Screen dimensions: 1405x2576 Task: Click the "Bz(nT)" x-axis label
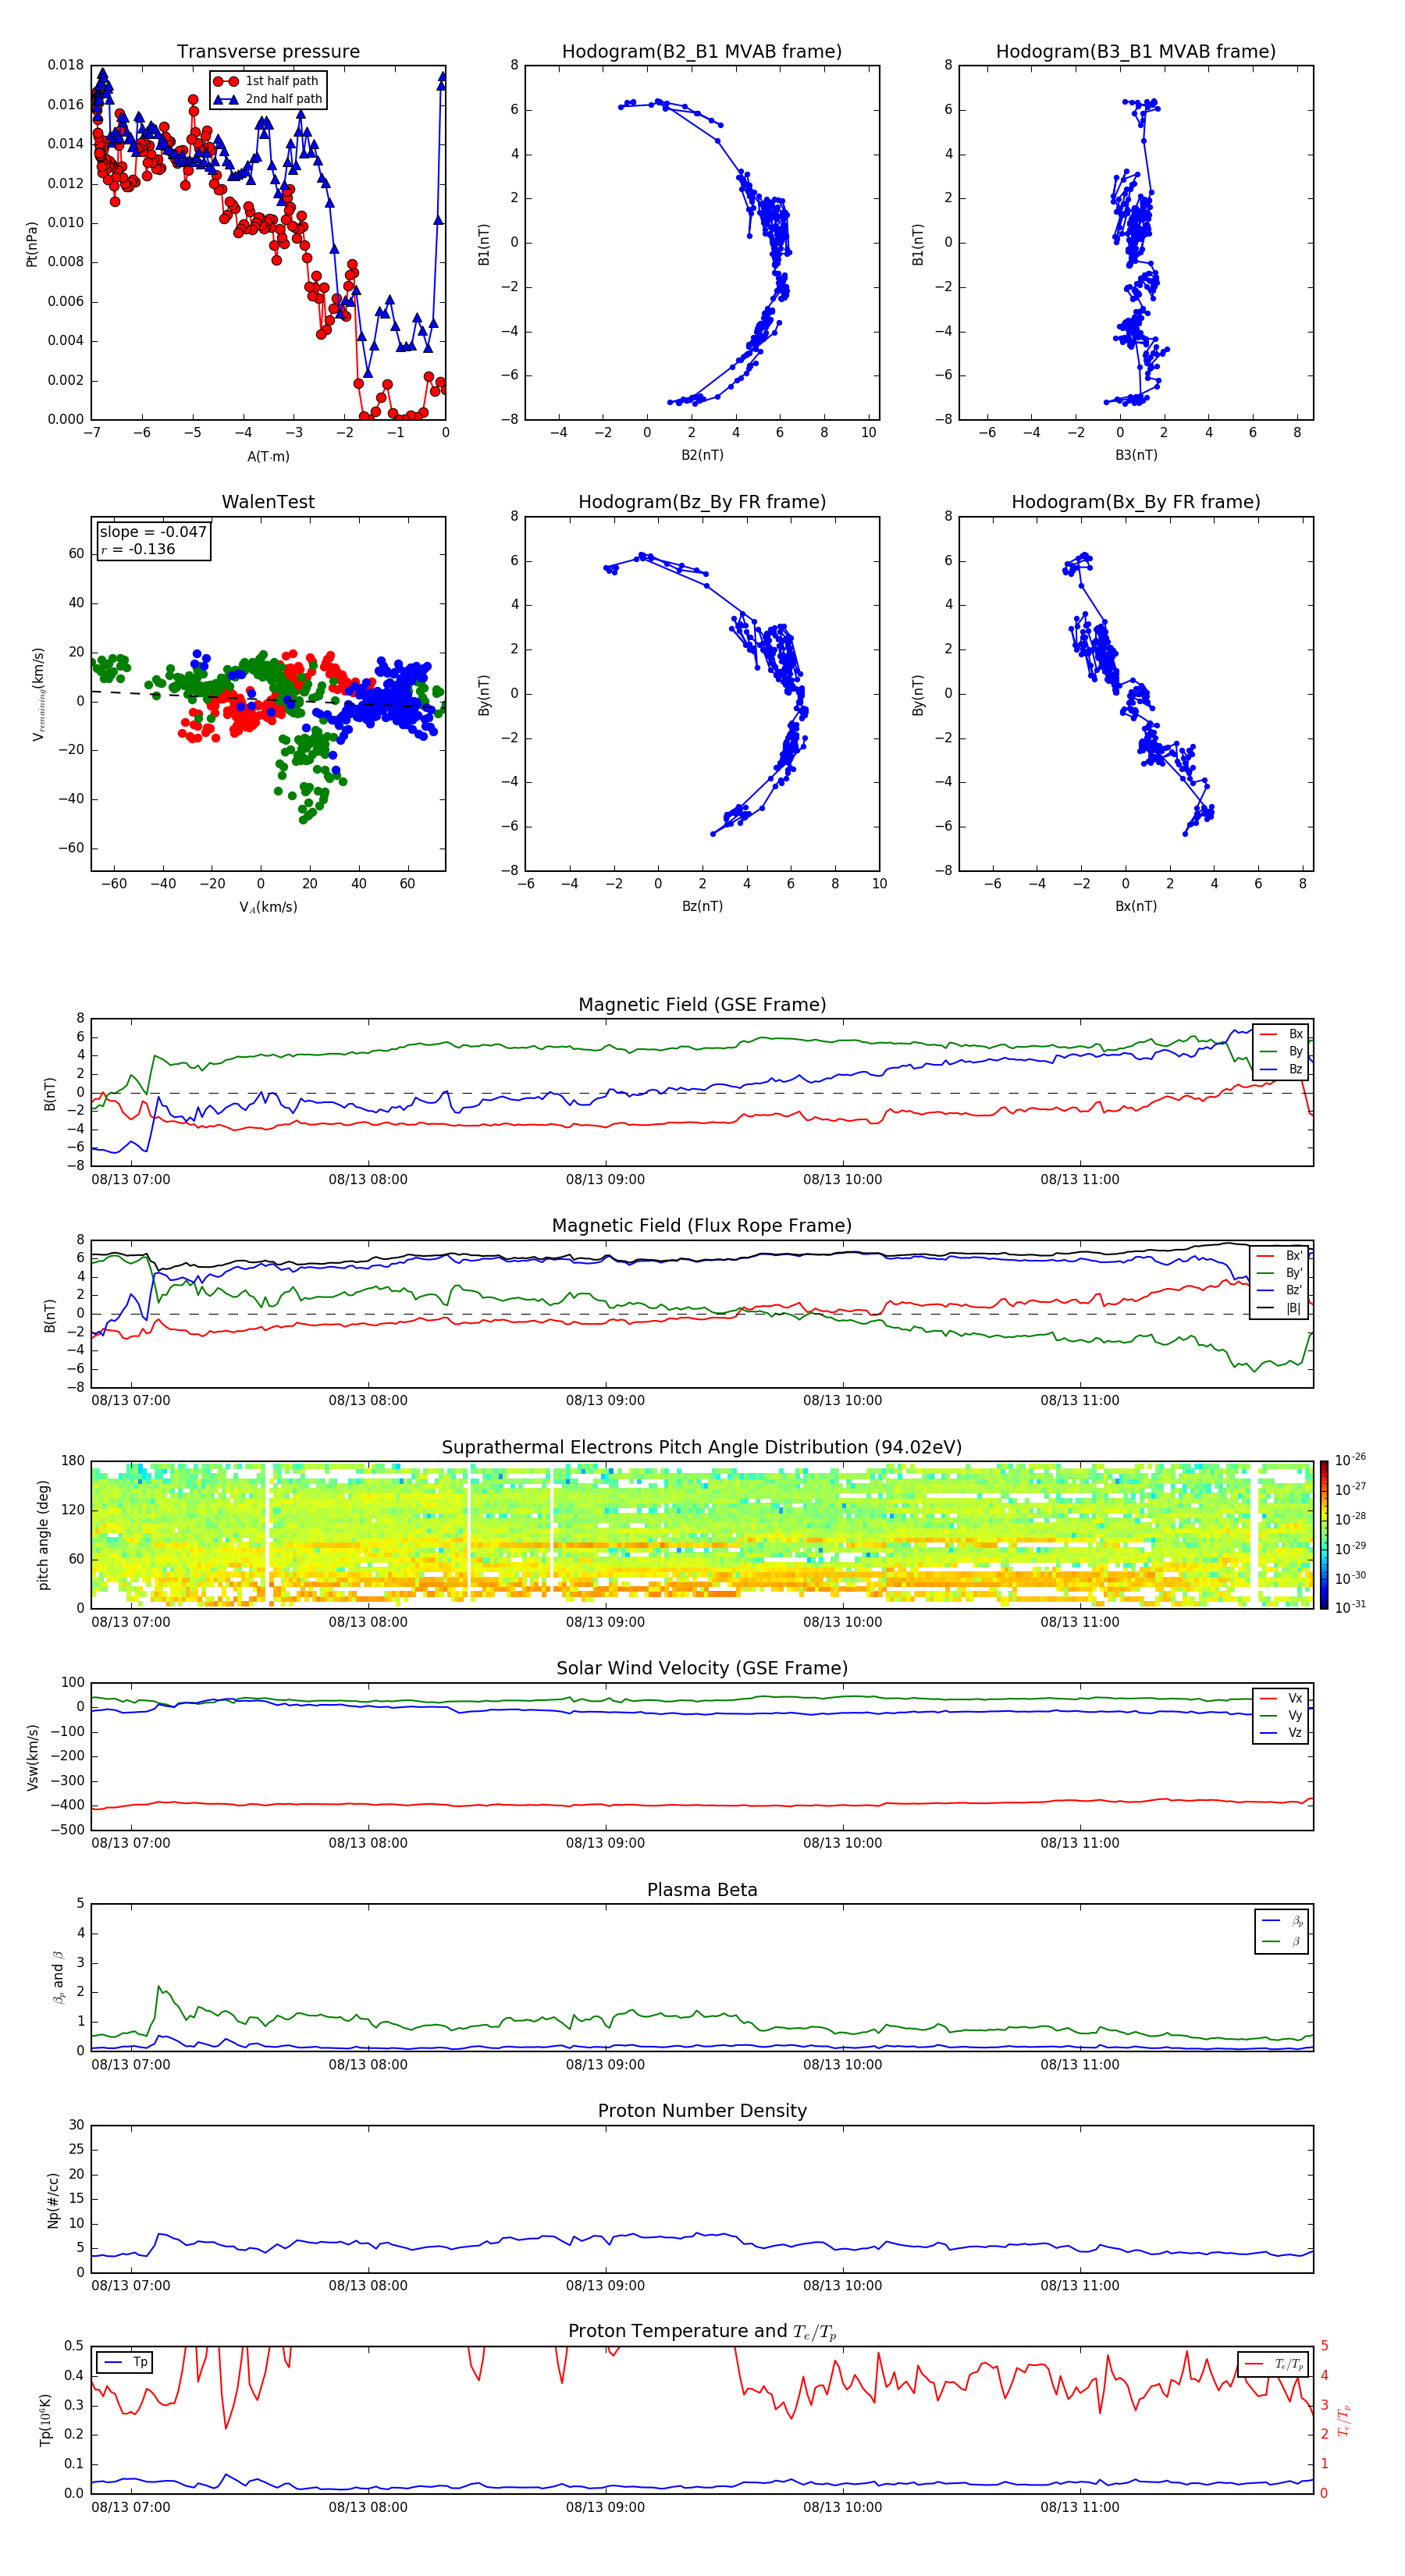click(702, 906)
